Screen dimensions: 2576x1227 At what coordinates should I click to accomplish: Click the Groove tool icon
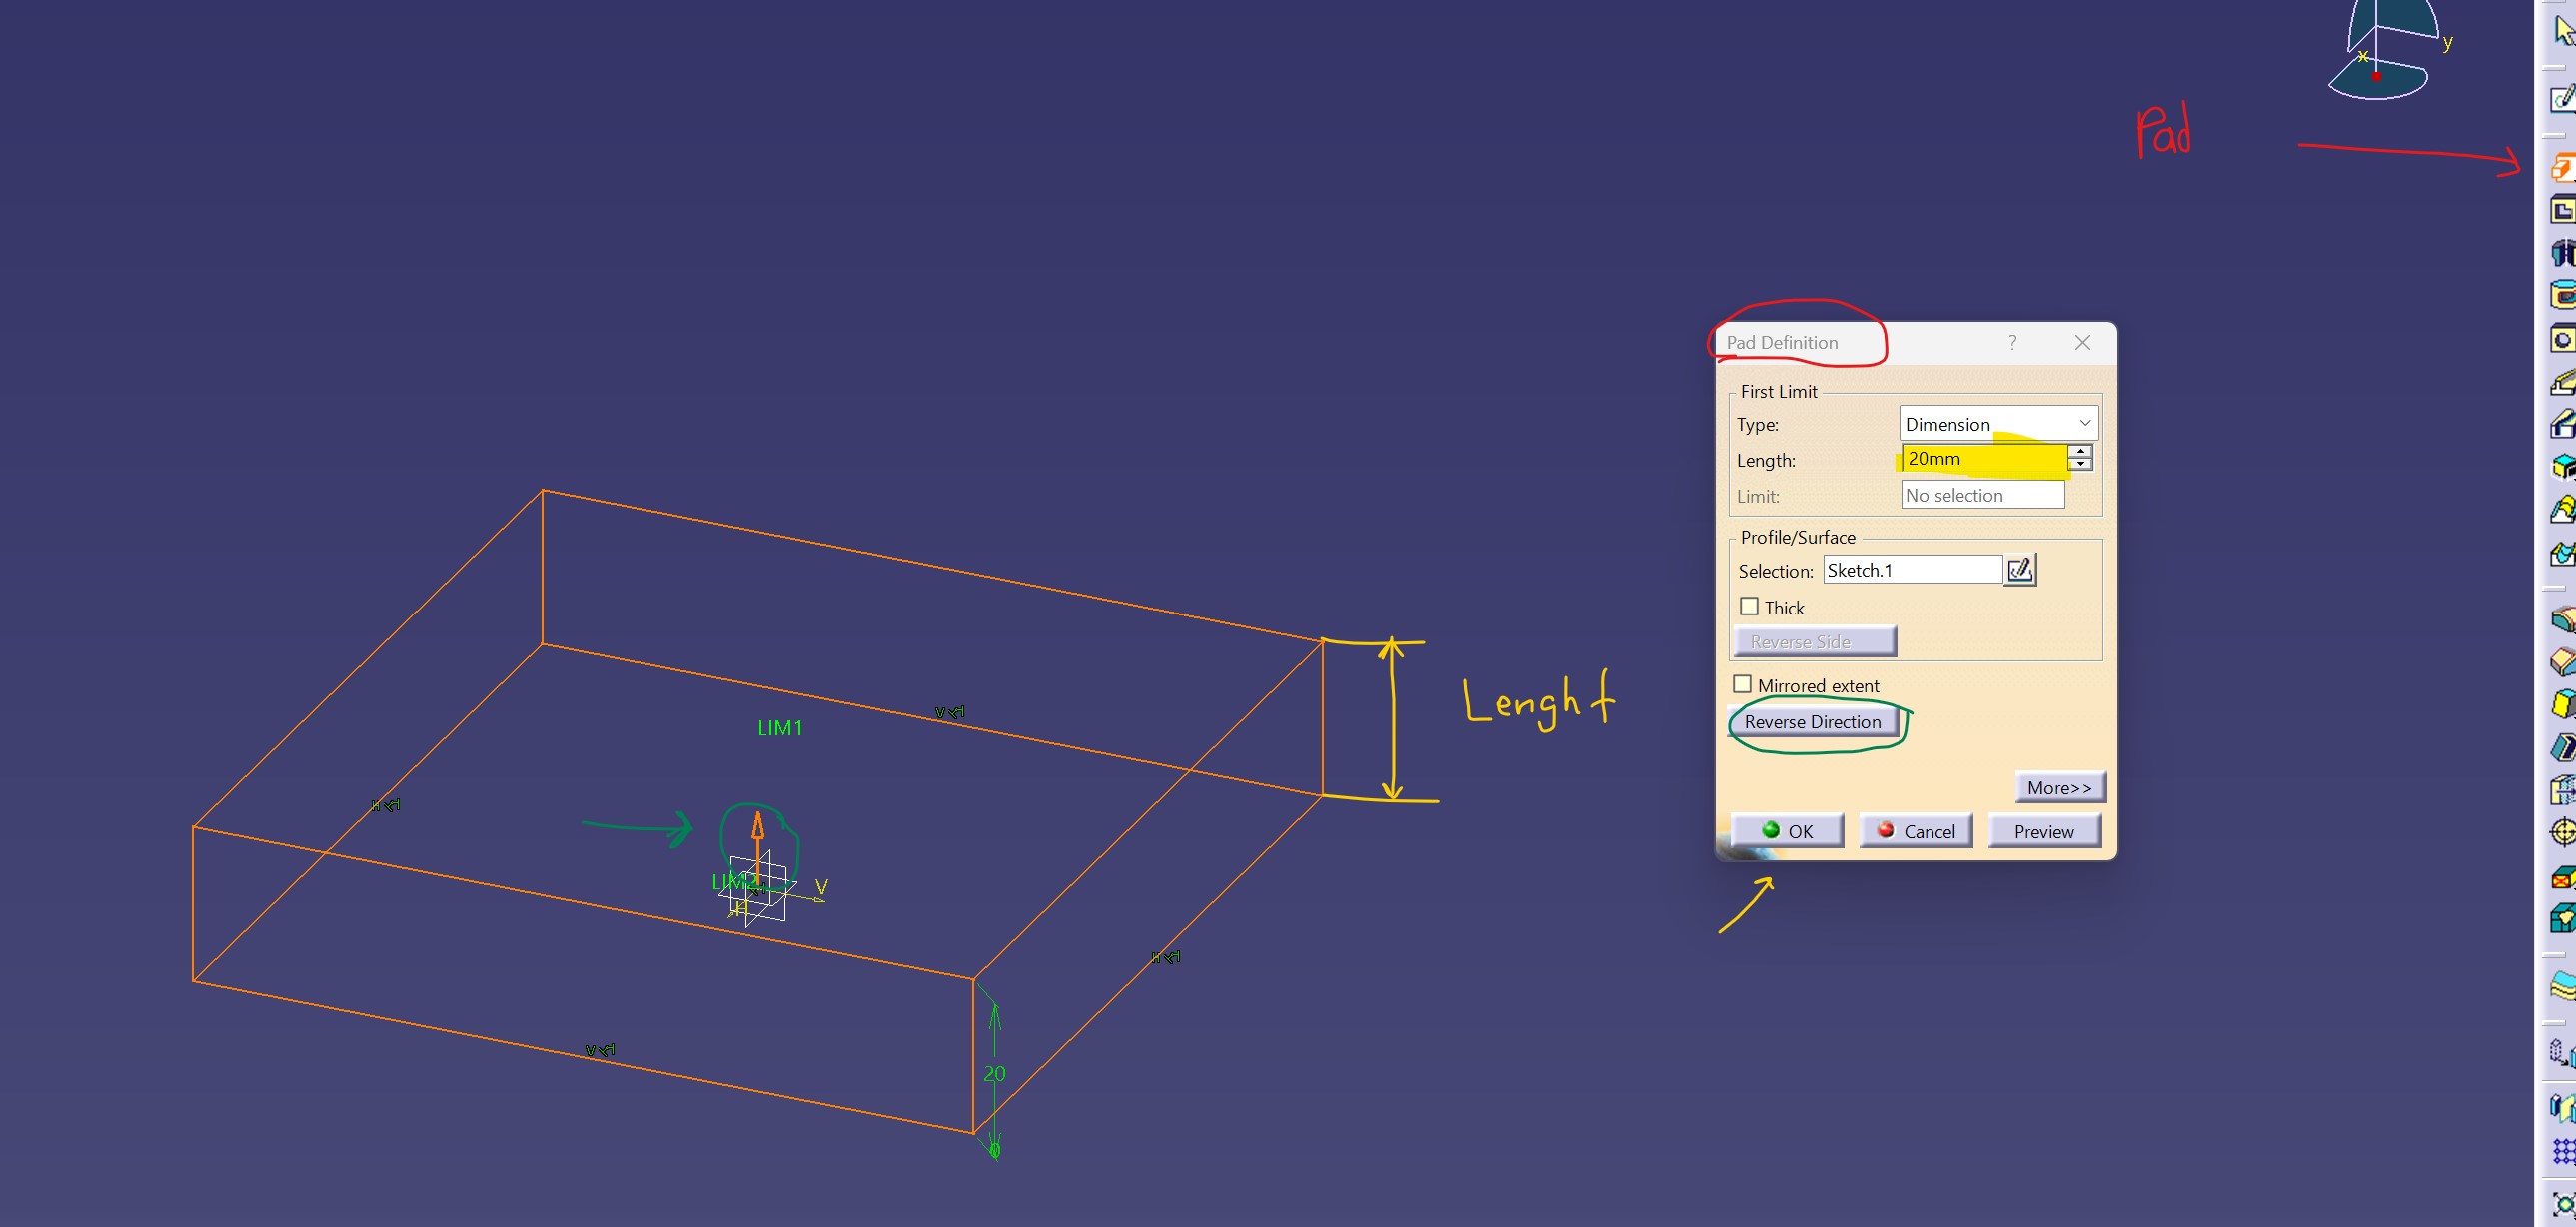(x=2563, y=295)
